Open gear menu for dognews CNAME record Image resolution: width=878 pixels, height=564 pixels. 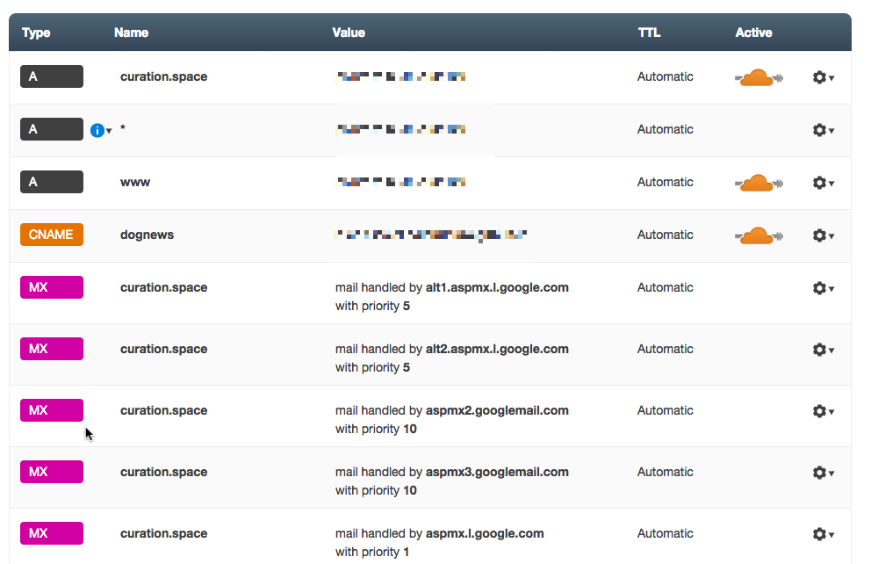click(823, 235)
